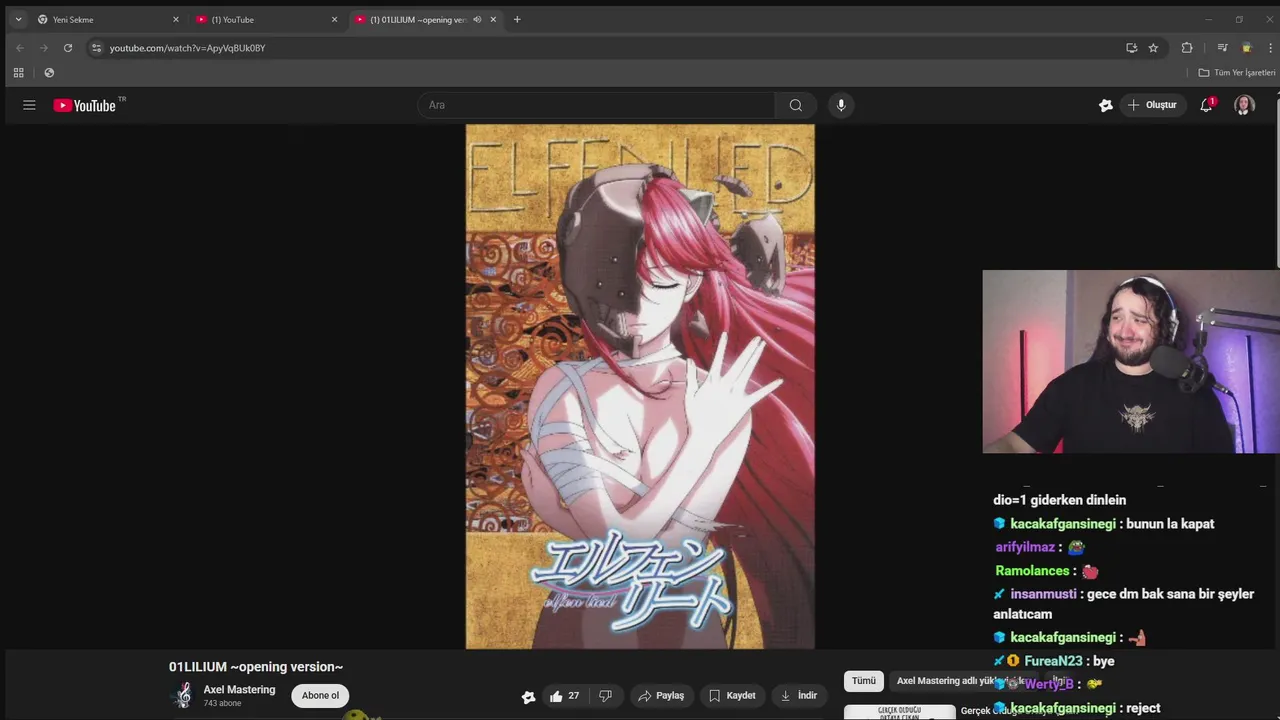Click the globe shortcut in bookmarks bar
The image size is (1280, 720).
49,73
